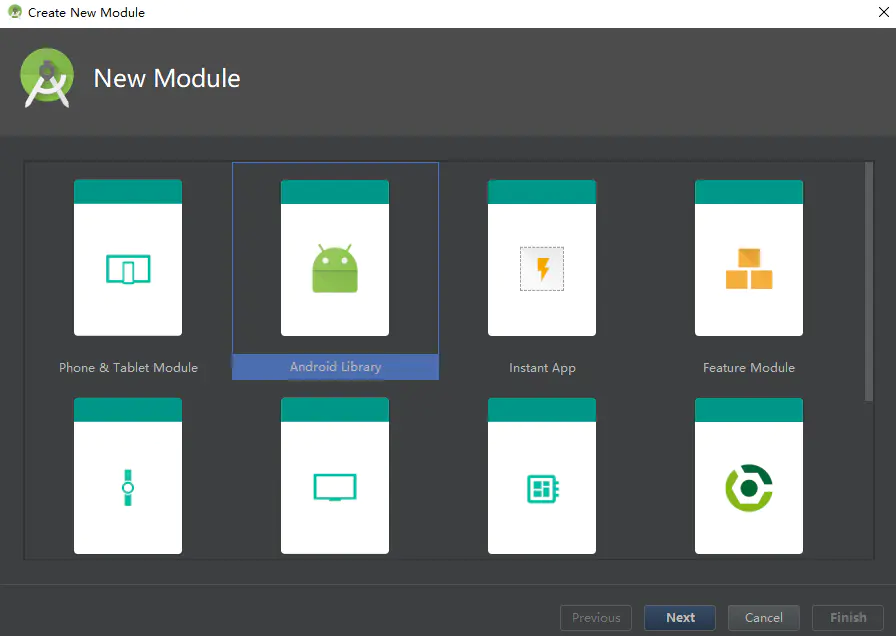Click the Feature Module label
896x636 pixels.
(x=749, y=367)
